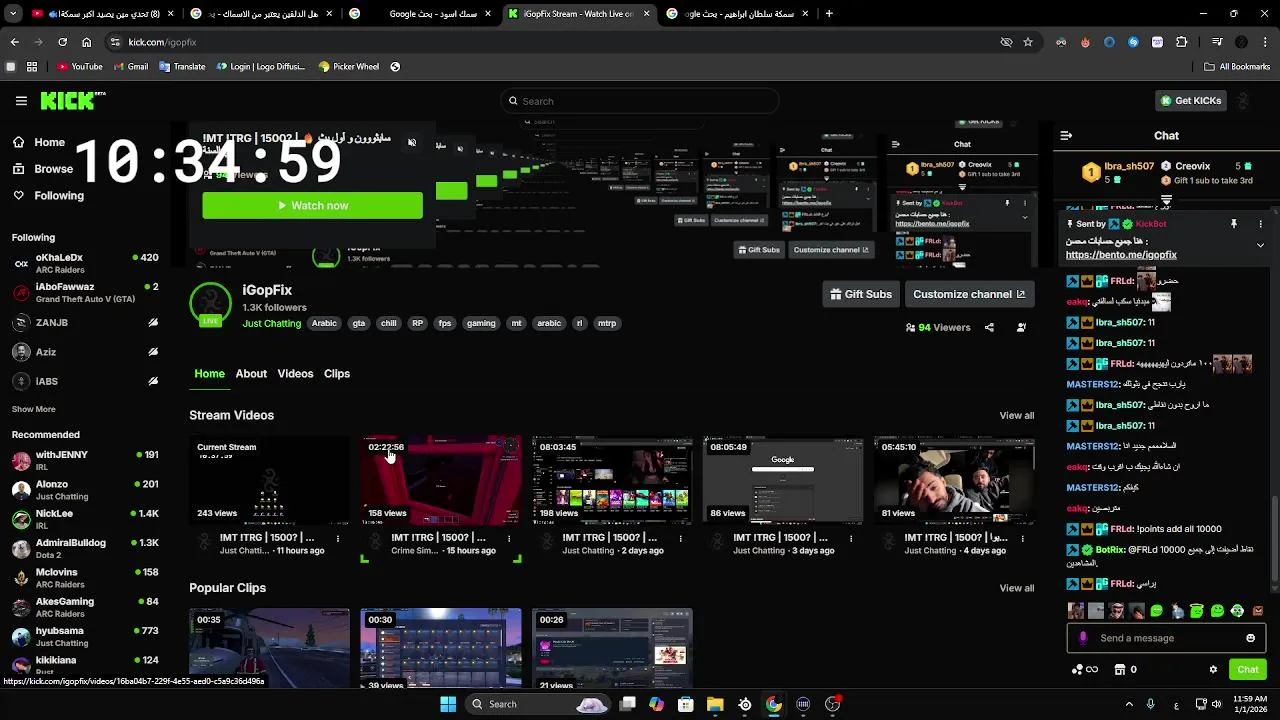Screen dimensions: 1280x720
Task: Open pinned message three-dot options
Action: click(x=1261, y=224)
